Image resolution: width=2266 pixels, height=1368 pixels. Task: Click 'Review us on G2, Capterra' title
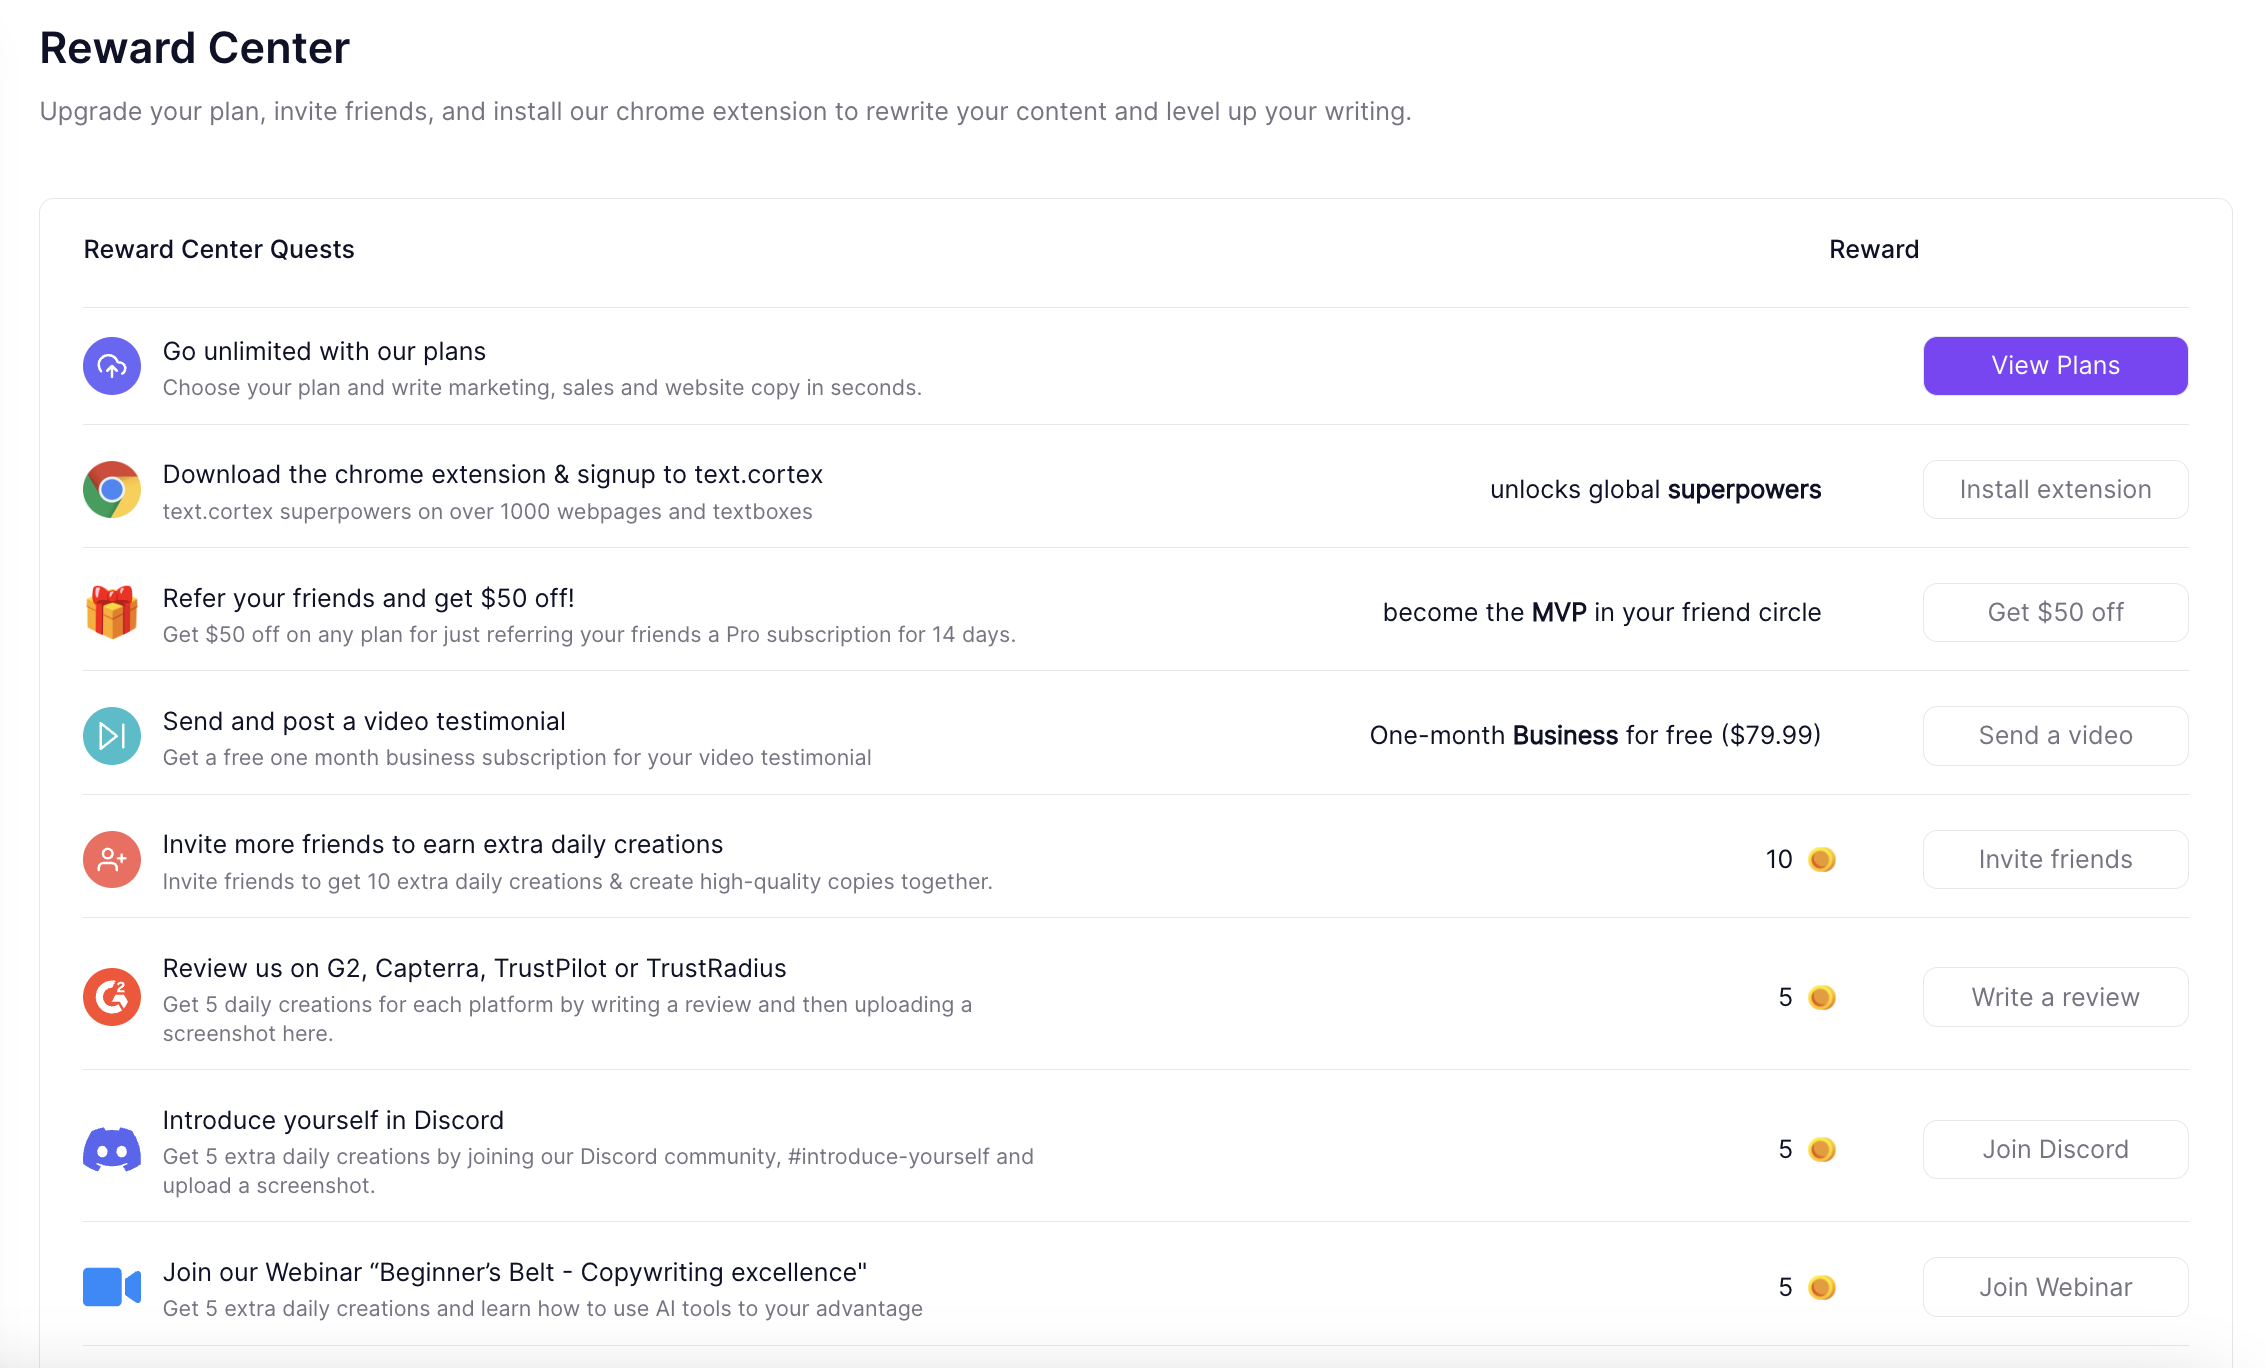[x=475, y=968]
